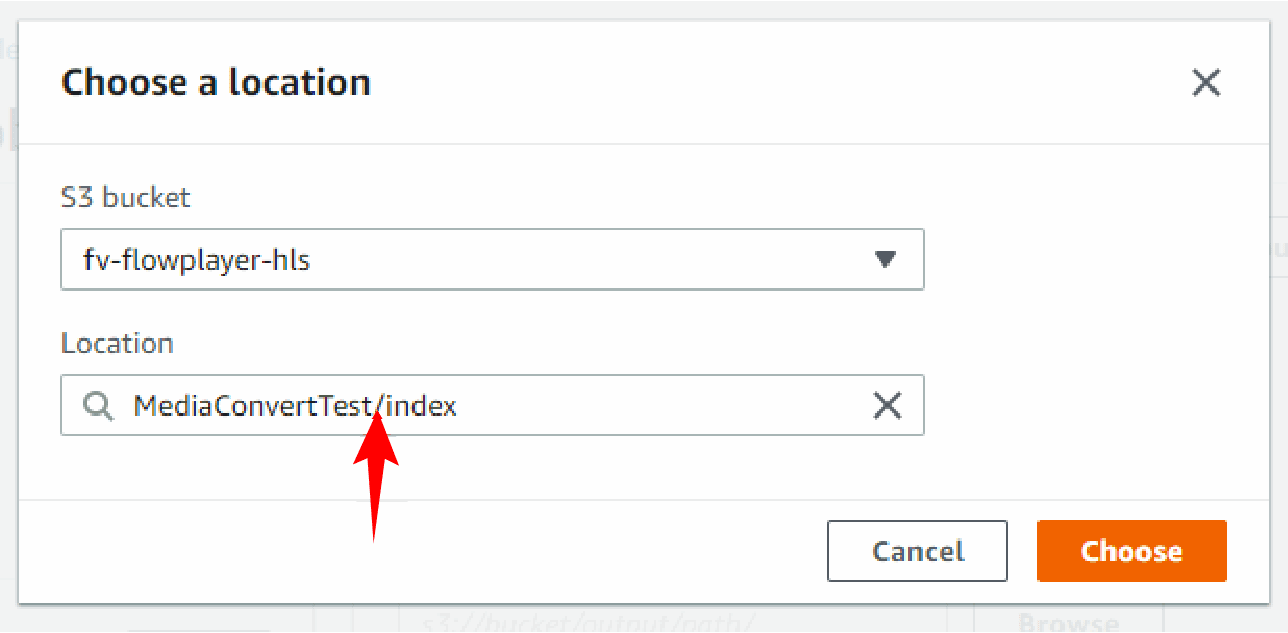This screenshot has width=1288, height=633.
Task: Click the Cancel button
Action: tap(917, 551)
